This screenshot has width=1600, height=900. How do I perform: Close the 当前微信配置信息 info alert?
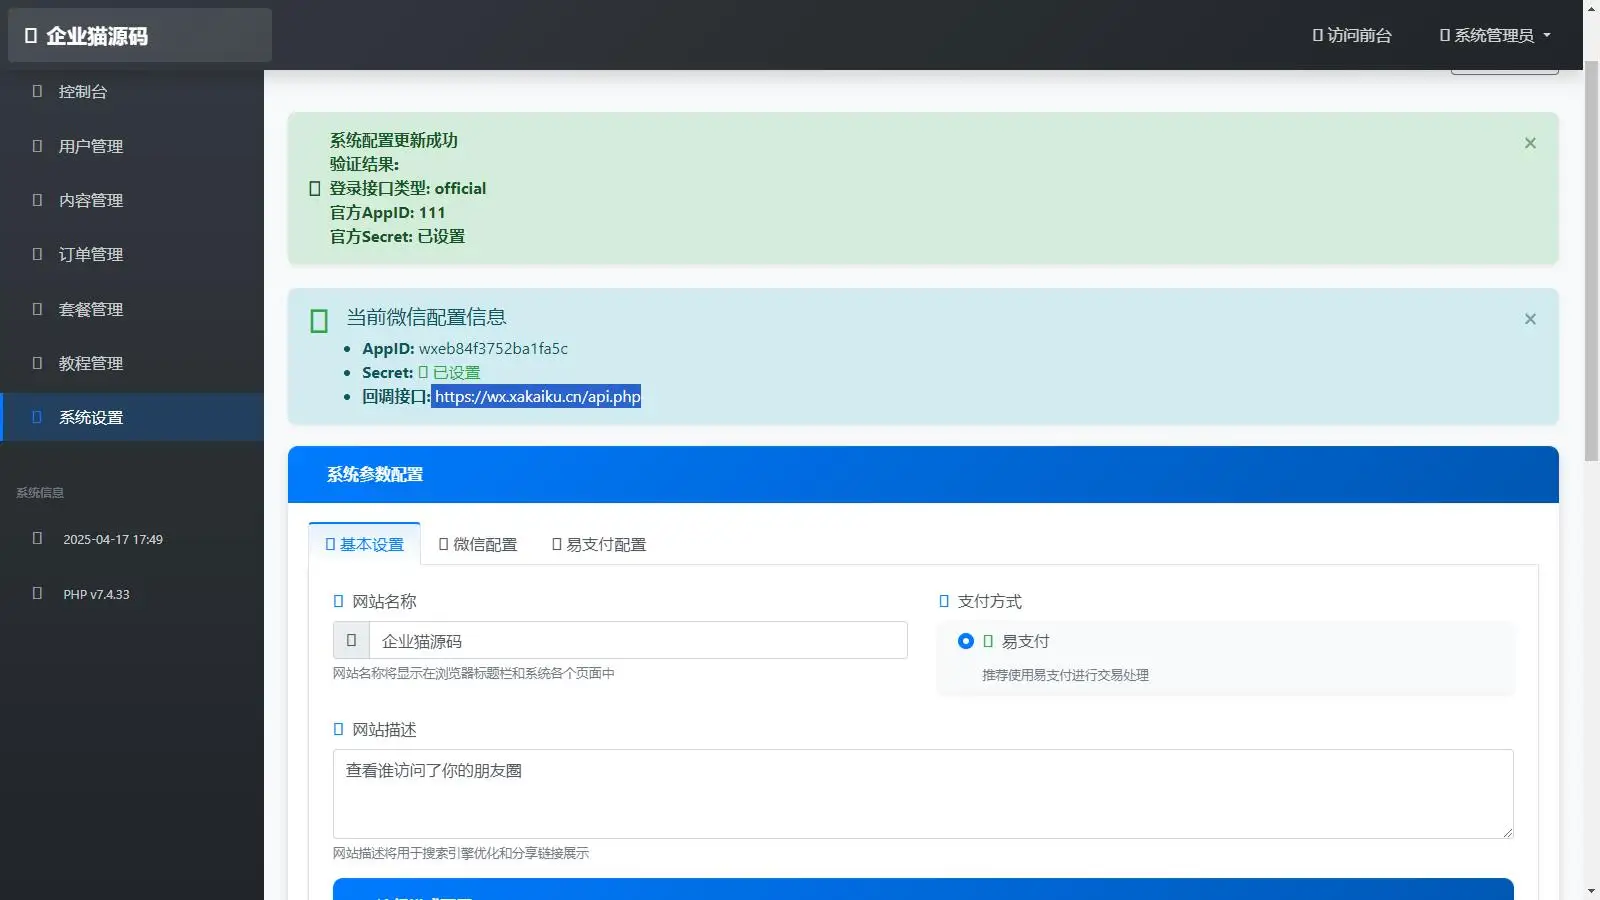tap(1529, 319)
